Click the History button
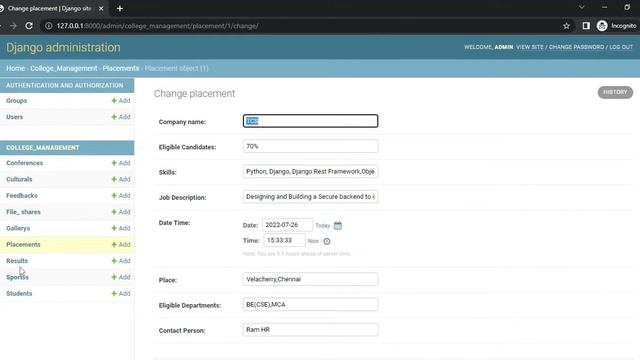Image resolution: width=640 pixels, height=360 pixels. [x=615, y=92]
